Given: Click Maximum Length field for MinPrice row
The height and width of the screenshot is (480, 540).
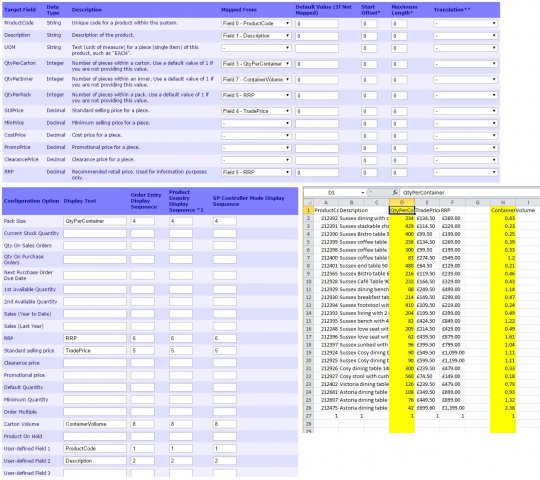Looking at the screenshot, I should 399,124.
